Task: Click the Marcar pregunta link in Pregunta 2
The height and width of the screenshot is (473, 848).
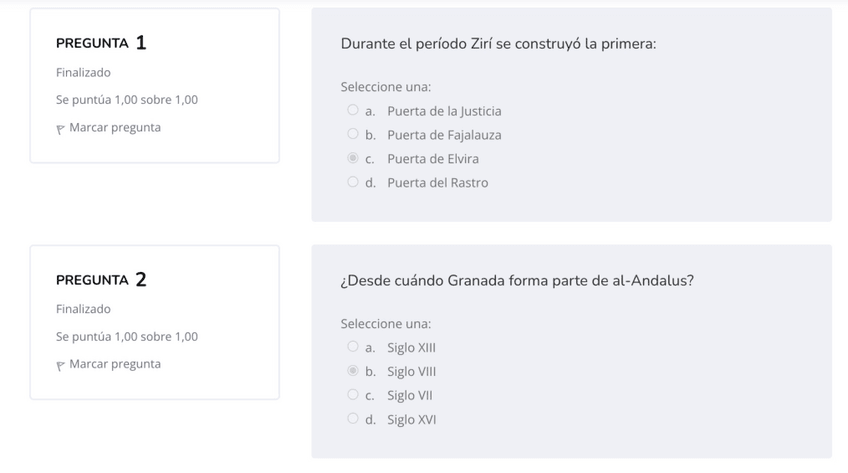Action: click(115, 364)
